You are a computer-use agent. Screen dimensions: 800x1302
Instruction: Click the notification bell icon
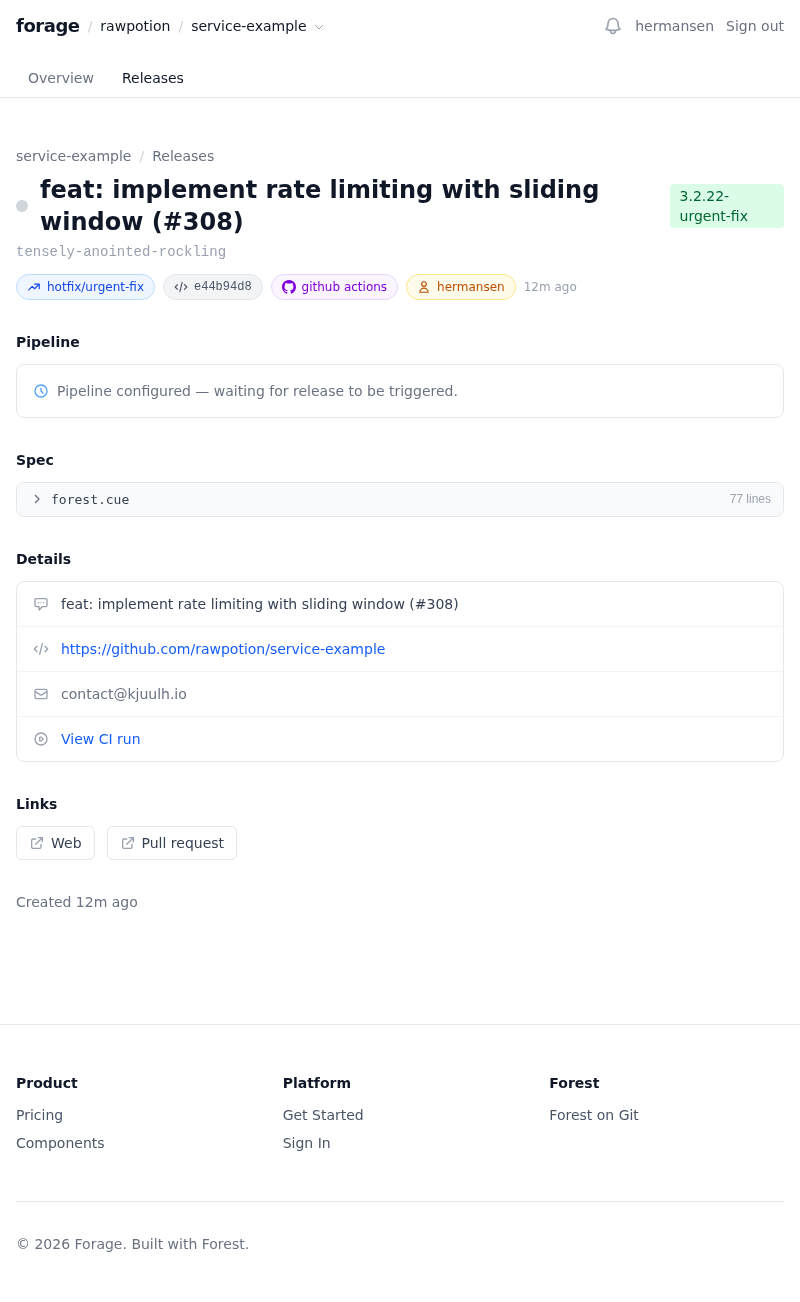tap(613, 26)
